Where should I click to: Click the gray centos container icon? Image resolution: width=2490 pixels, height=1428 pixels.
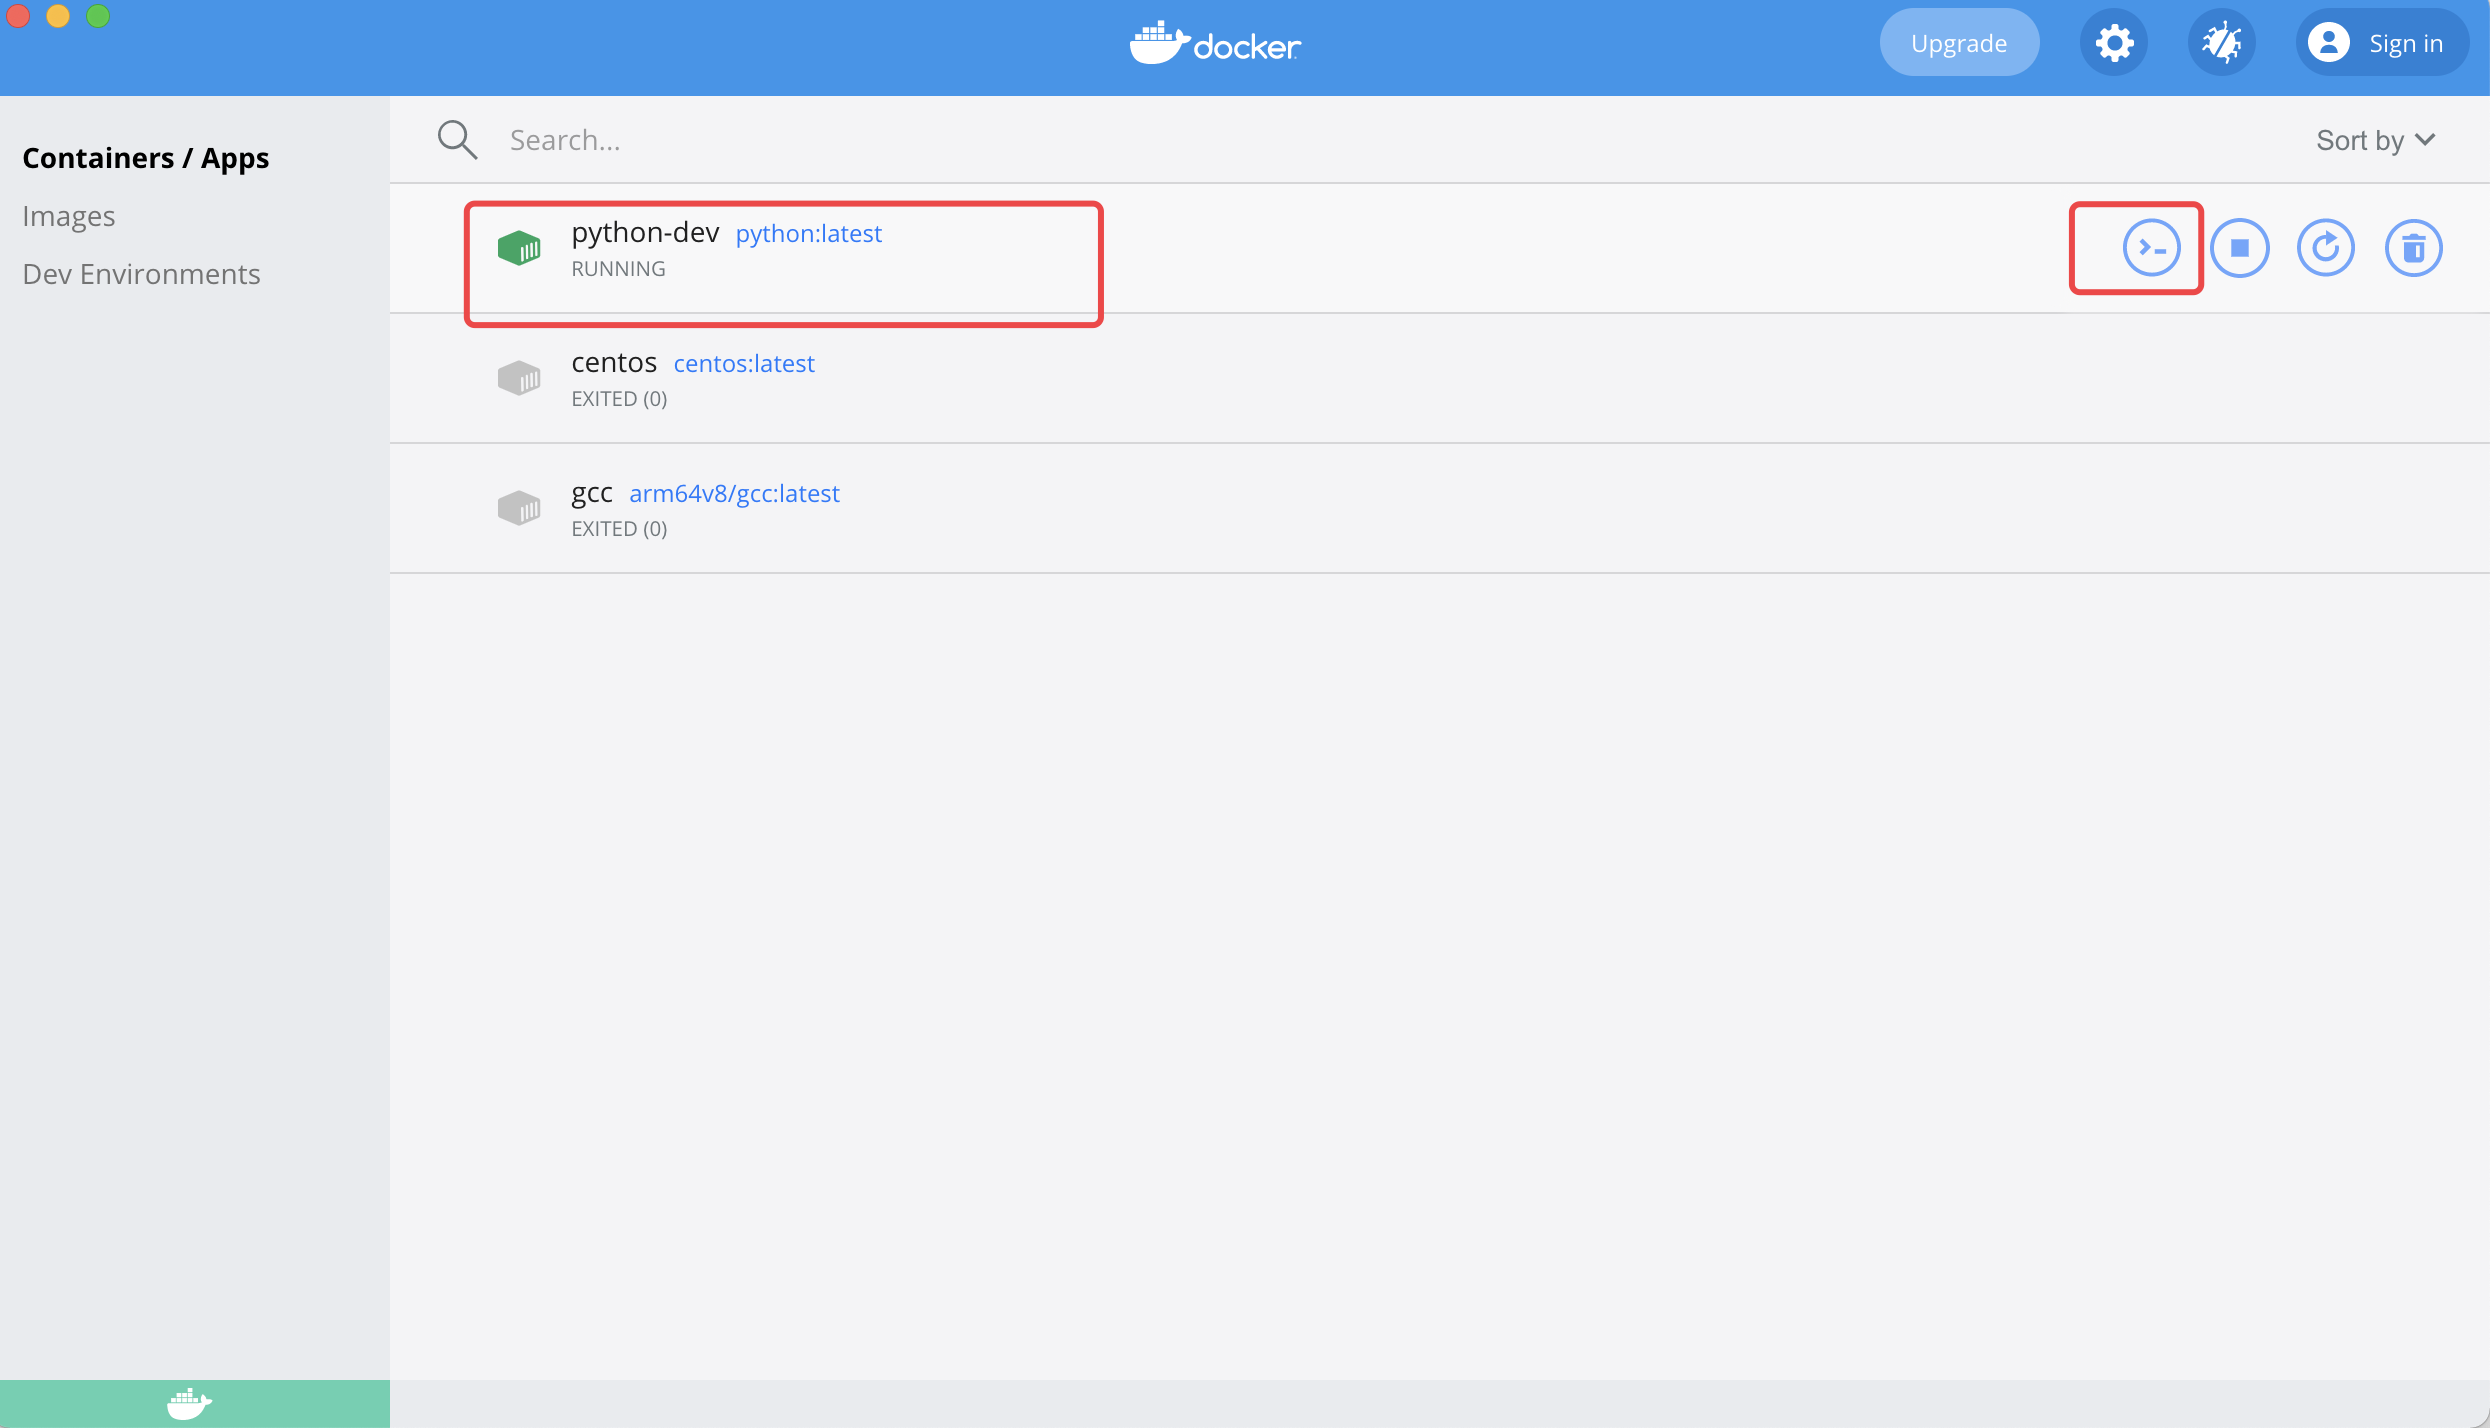point(519,378)
